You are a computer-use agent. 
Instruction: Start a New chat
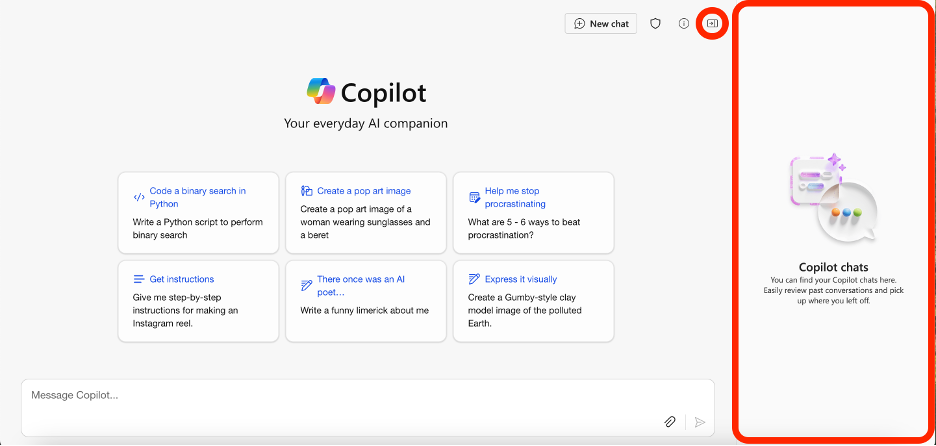click(x=601, y=24)
